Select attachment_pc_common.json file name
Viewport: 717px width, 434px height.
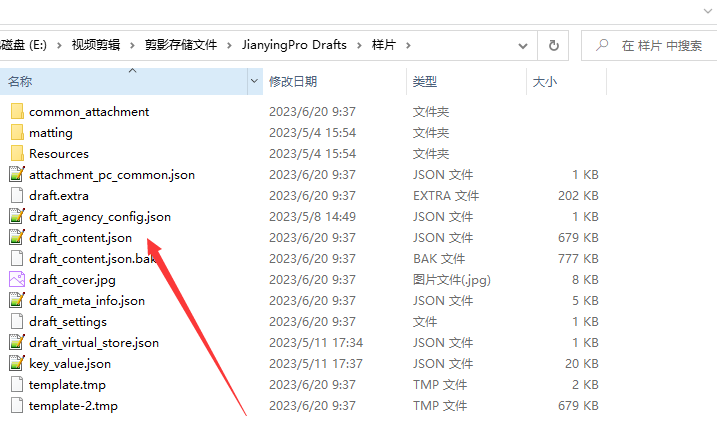pos(112,175)
